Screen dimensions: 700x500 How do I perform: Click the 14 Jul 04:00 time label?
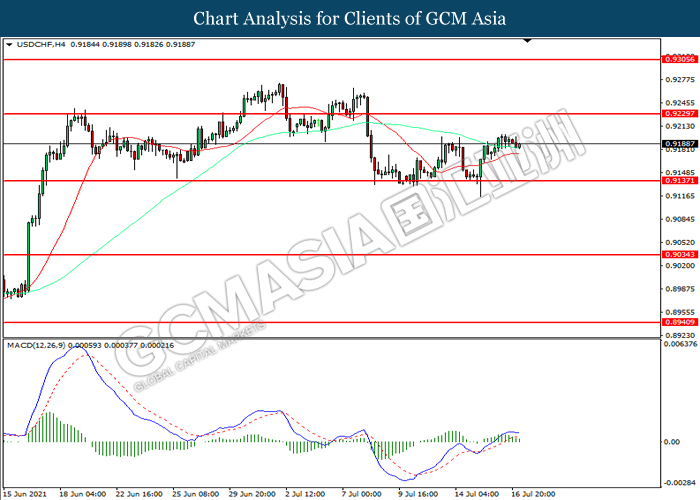tap(477, 494)
